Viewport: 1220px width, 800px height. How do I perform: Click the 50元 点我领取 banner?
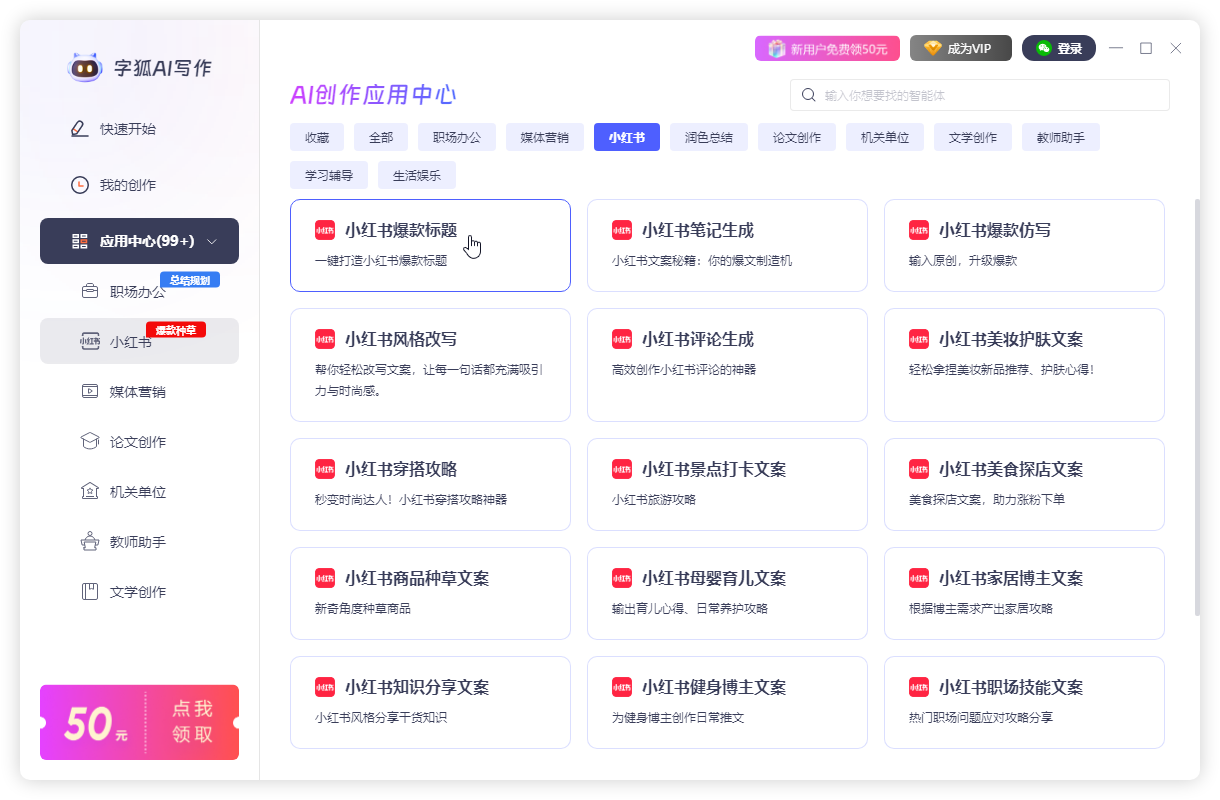(x=140, y=722)
